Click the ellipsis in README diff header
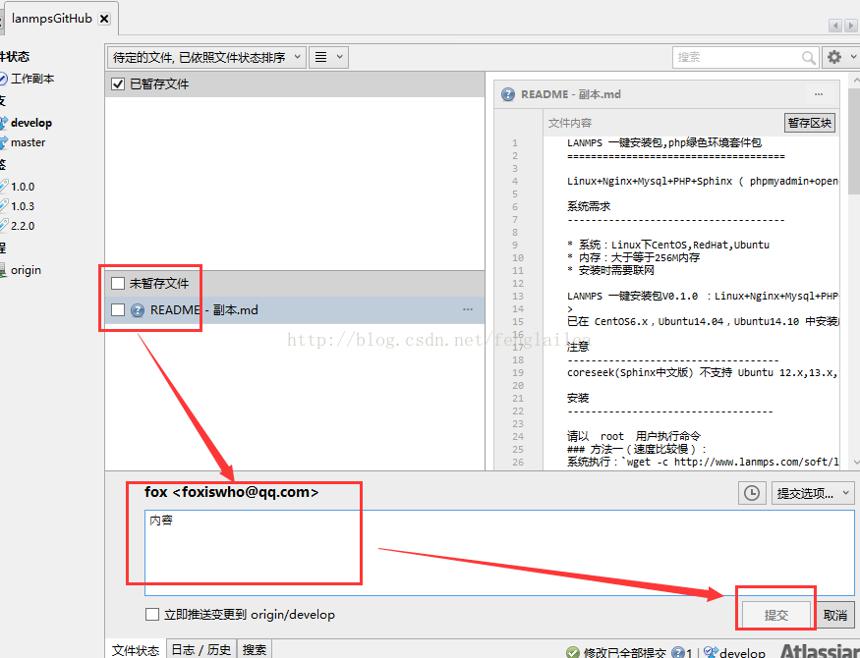 pyautogui.click(x=819, y=94)
